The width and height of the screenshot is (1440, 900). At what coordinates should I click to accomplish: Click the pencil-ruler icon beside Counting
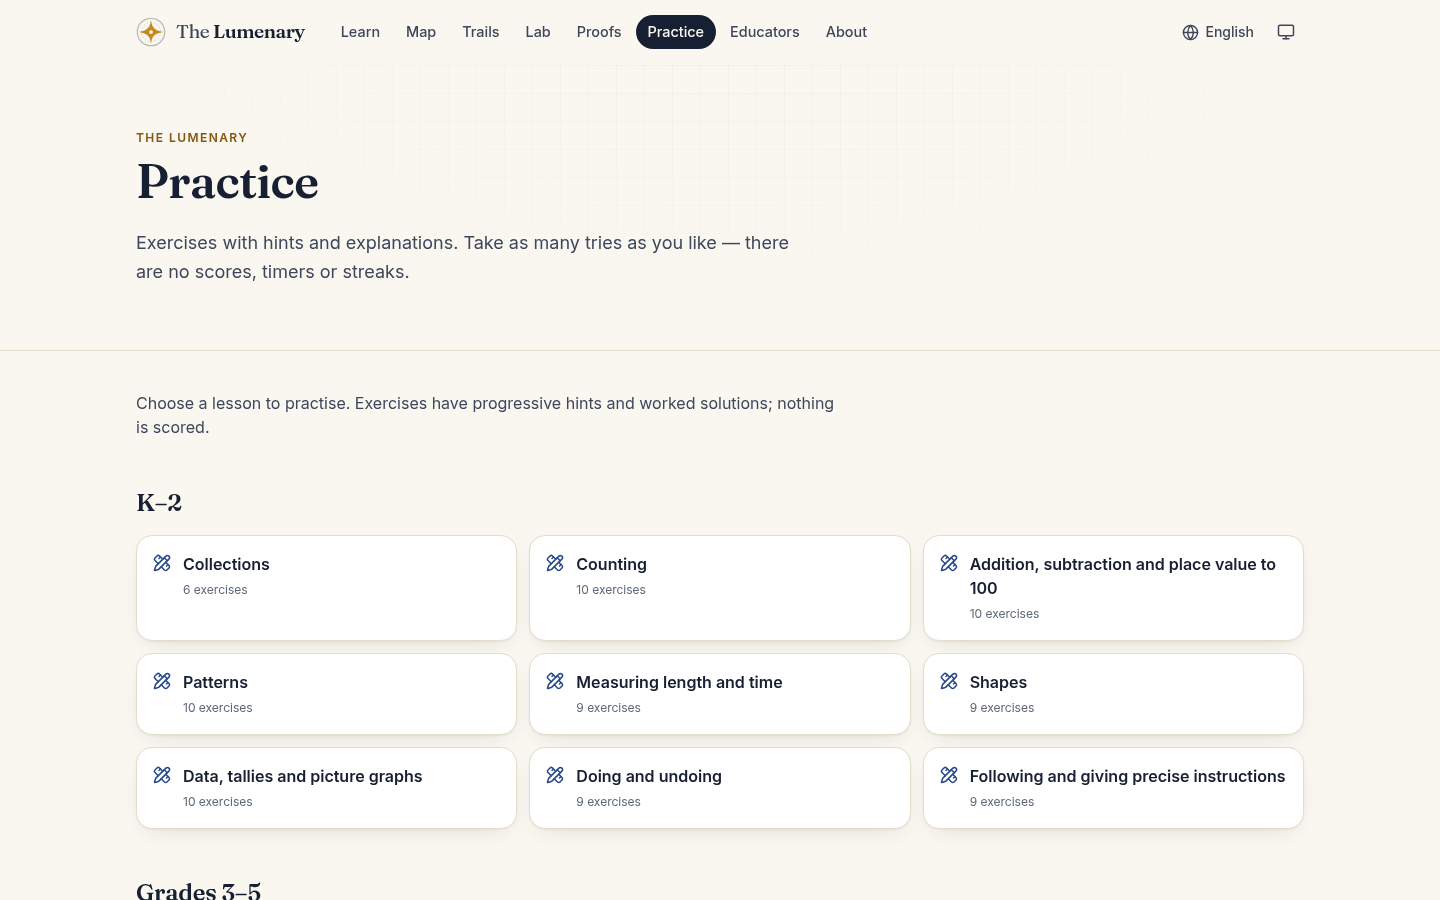[555, 563]
